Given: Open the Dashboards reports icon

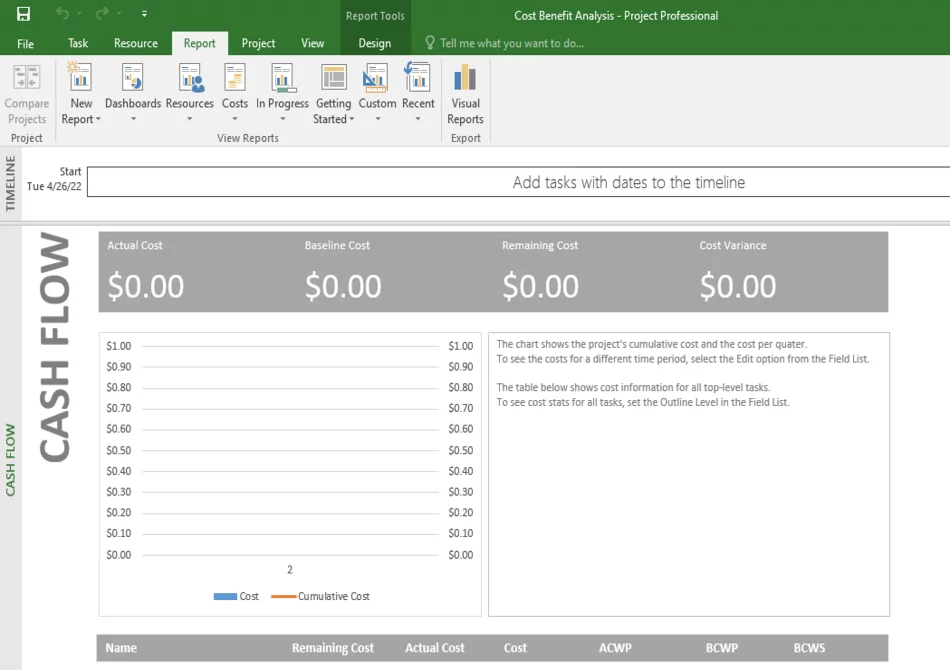Looking at the screenshot, I should [x=132, y=78].
